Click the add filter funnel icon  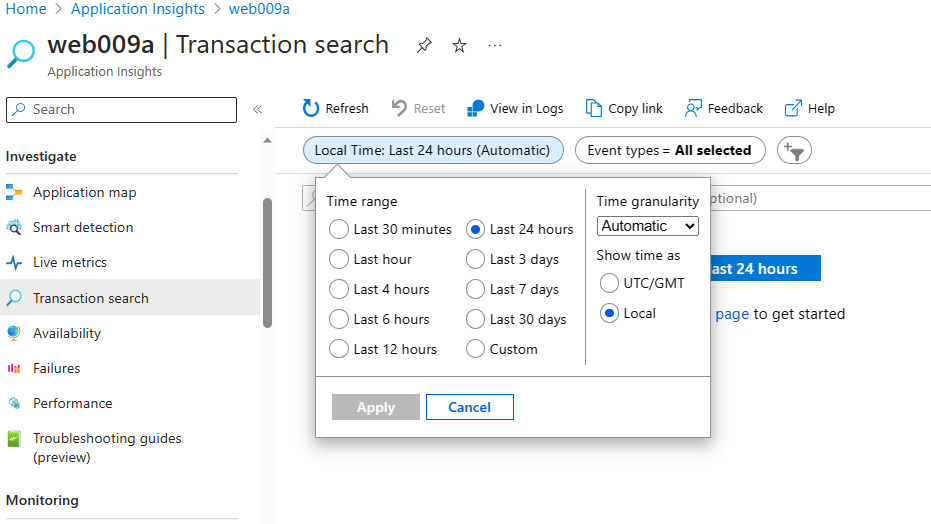click(x=794, y=150)
